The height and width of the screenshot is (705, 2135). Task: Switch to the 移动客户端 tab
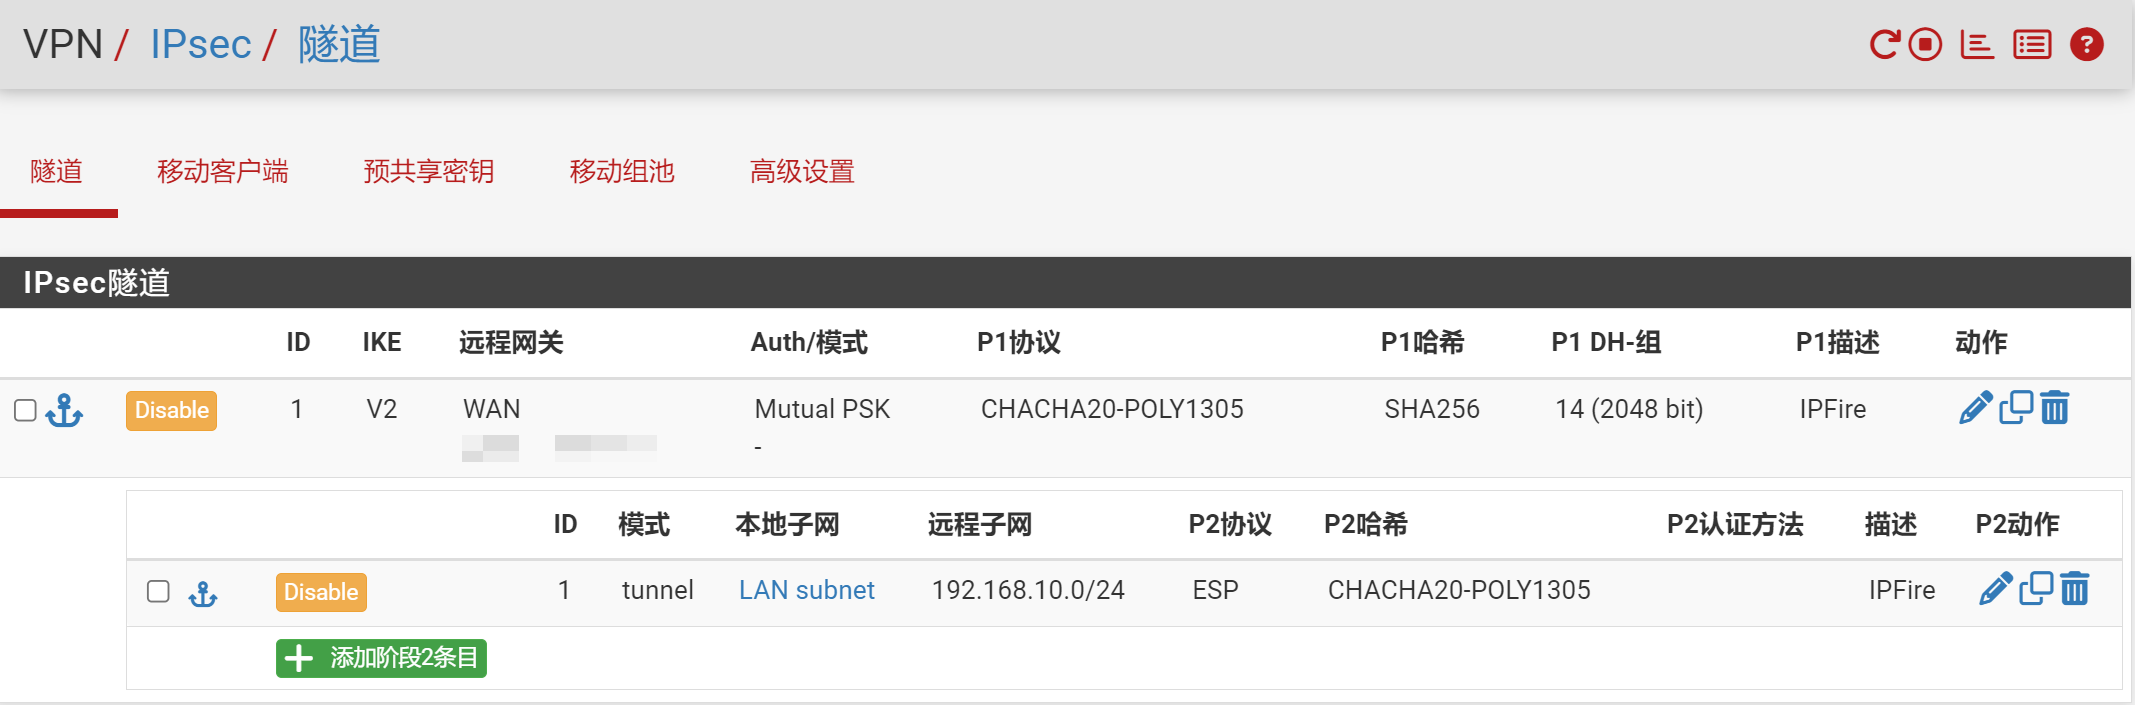point(222,172)
